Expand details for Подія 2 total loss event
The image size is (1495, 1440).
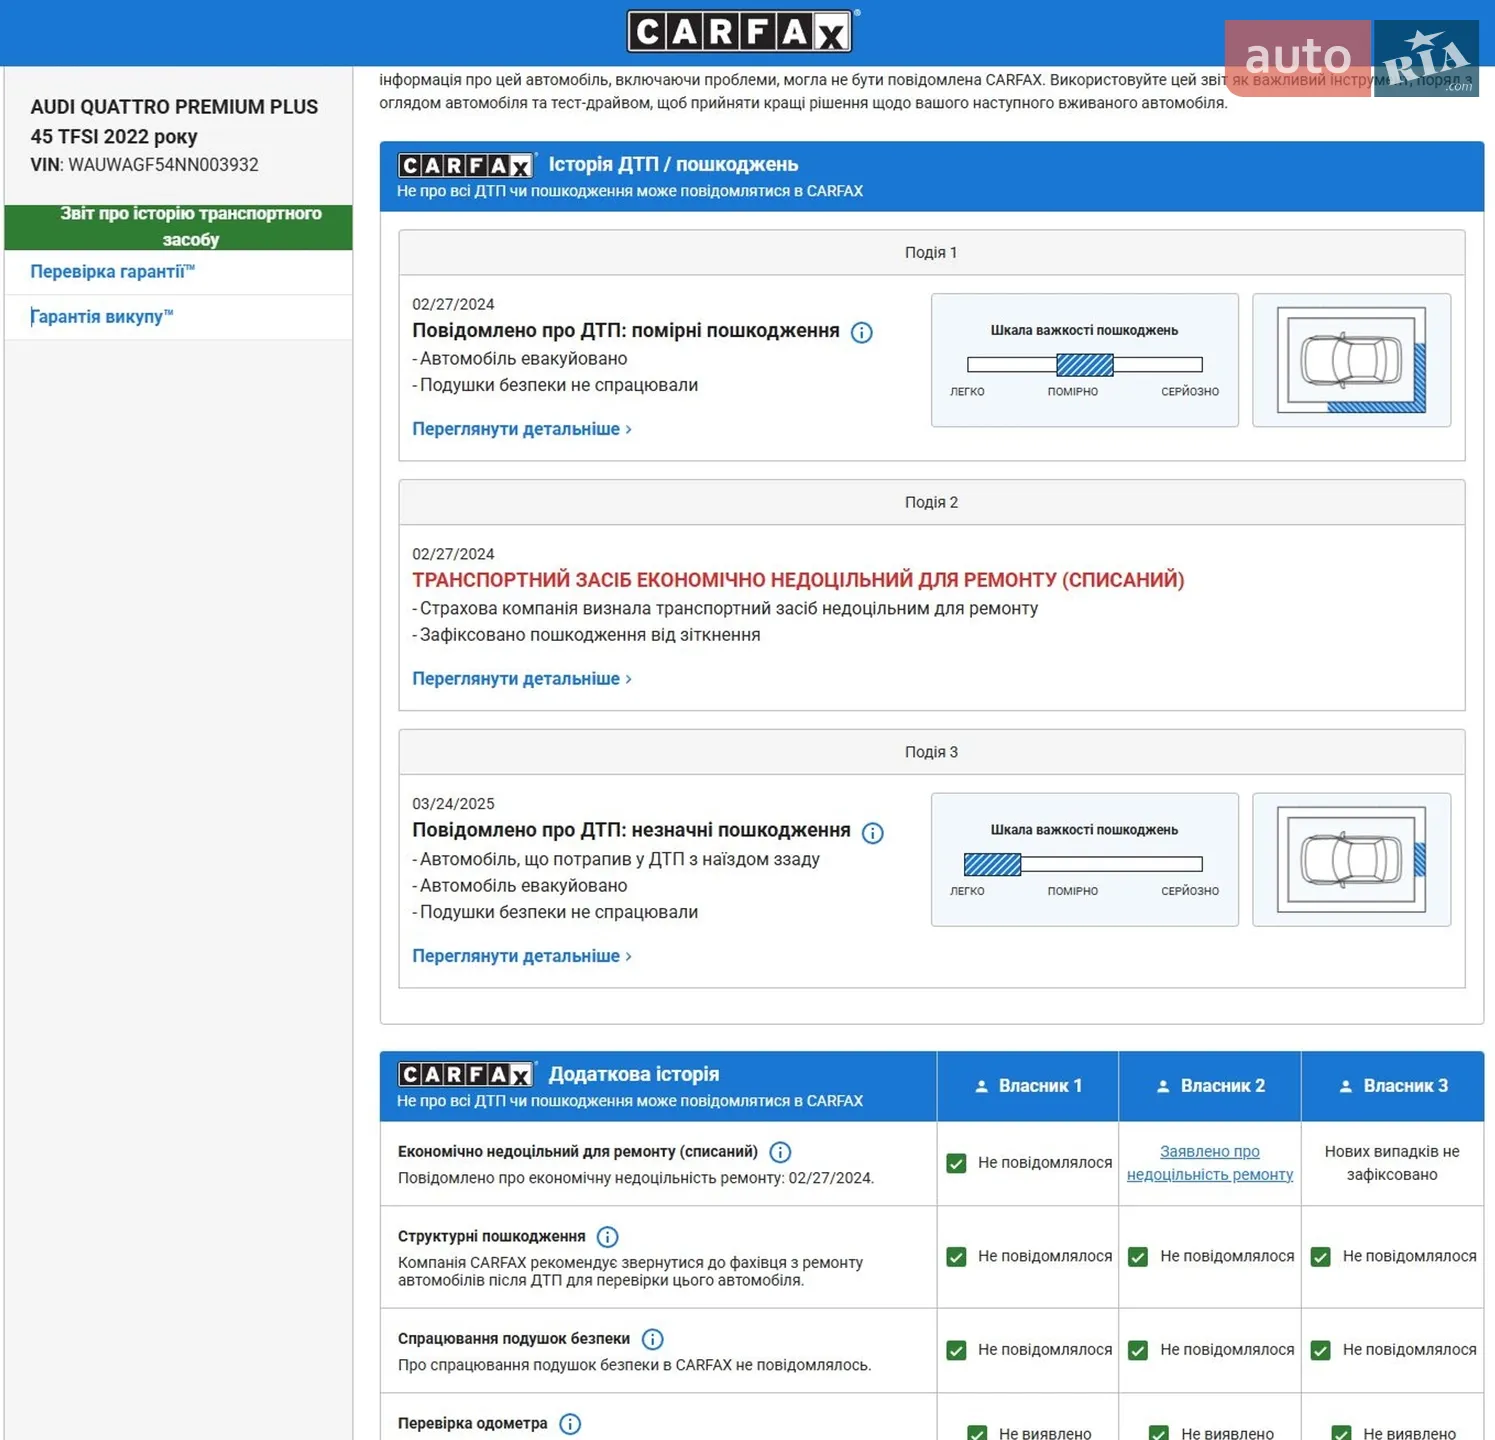pyautogui.click(x=522, y=679)
